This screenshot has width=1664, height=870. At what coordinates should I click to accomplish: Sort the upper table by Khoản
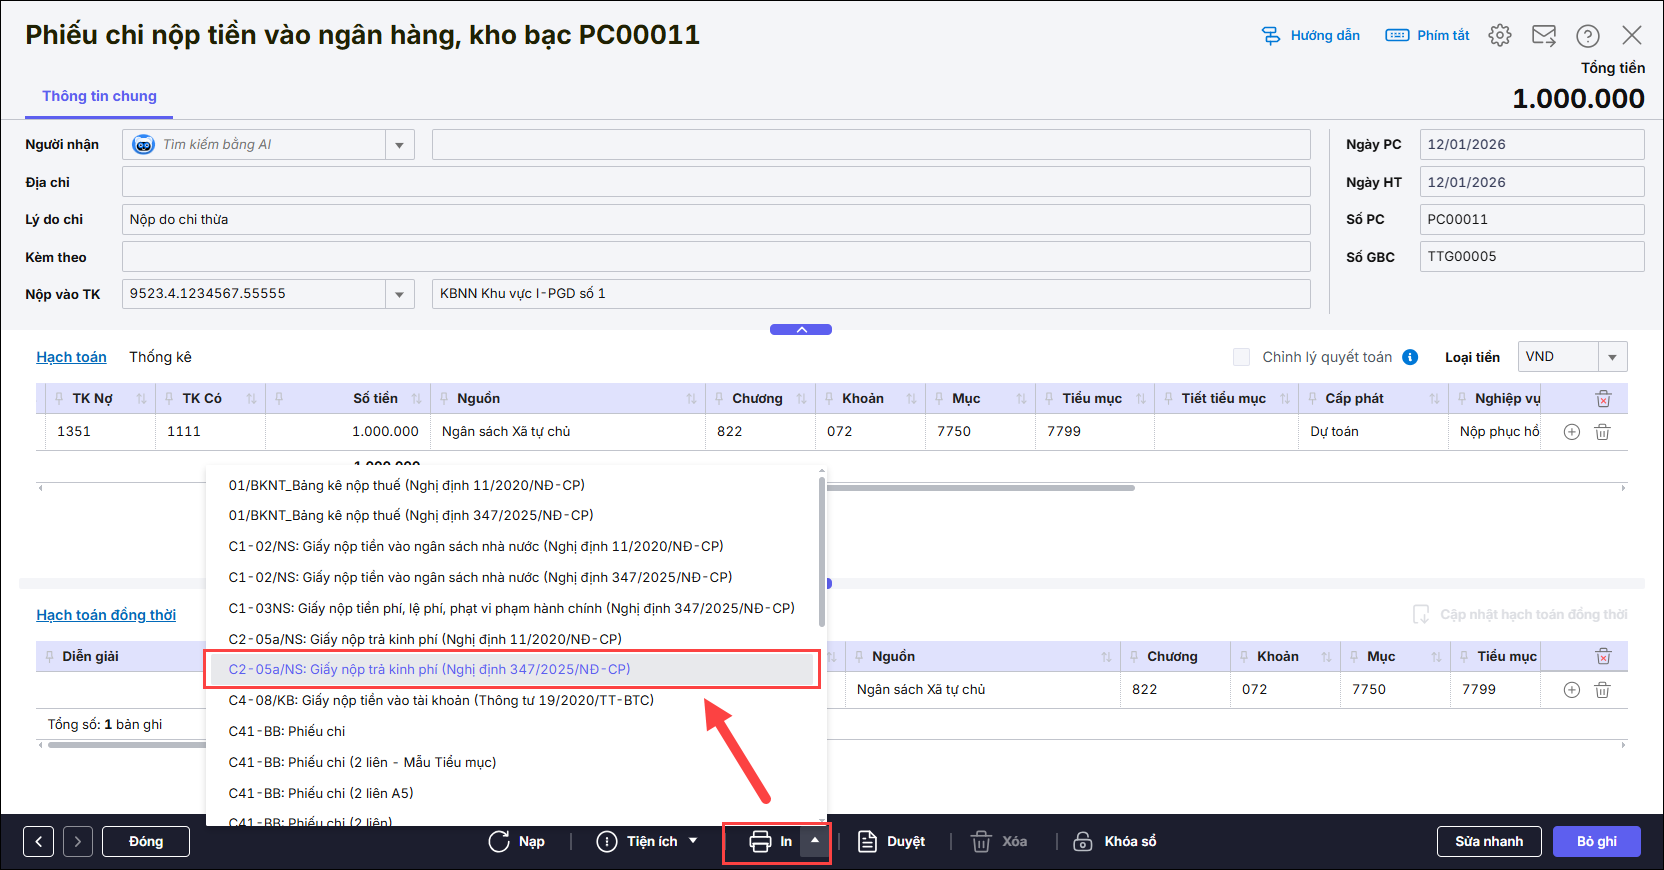[x=911, y=399]
